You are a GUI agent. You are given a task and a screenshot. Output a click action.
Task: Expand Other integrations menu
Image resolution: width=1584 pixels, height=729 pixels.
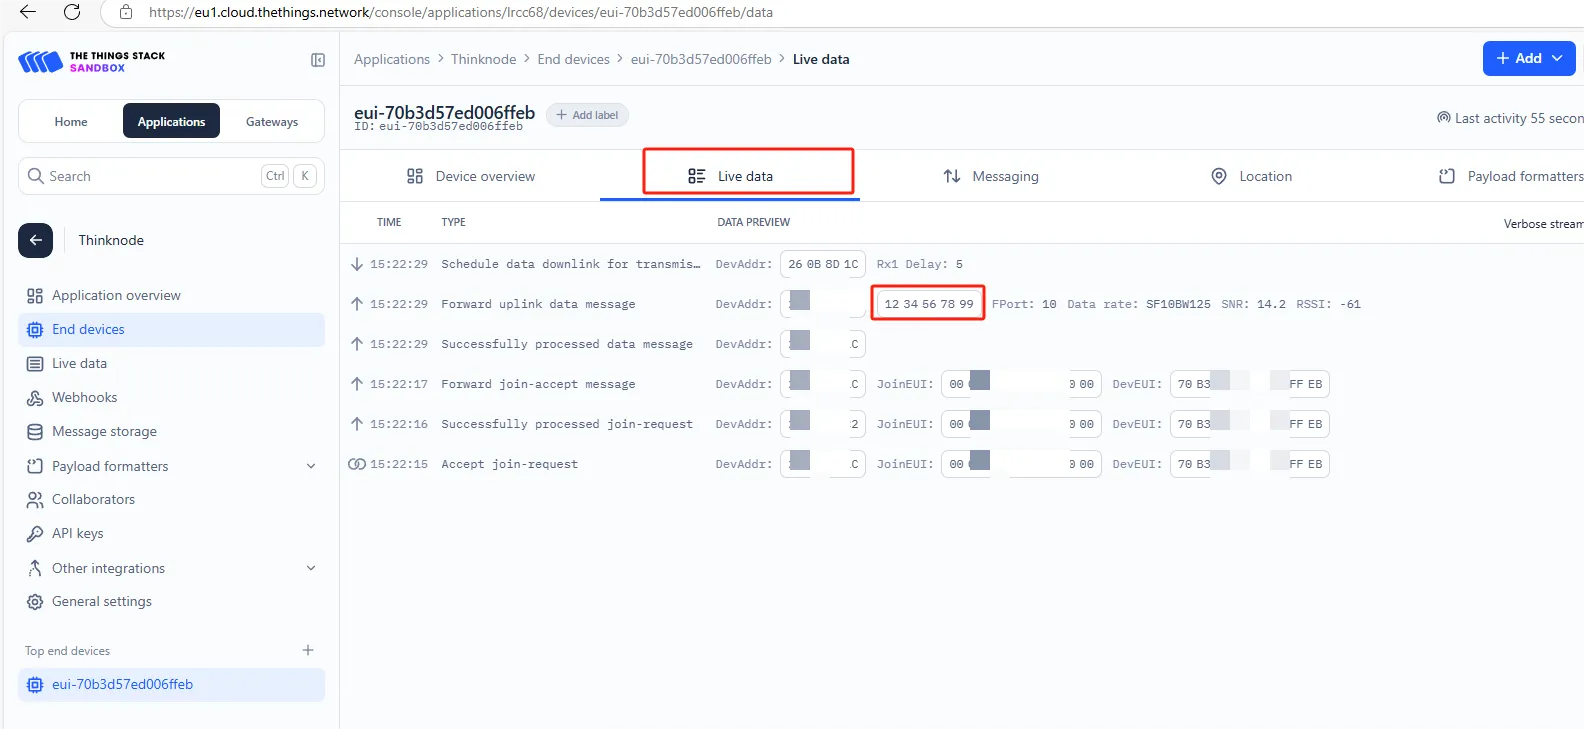pos(311,568)
